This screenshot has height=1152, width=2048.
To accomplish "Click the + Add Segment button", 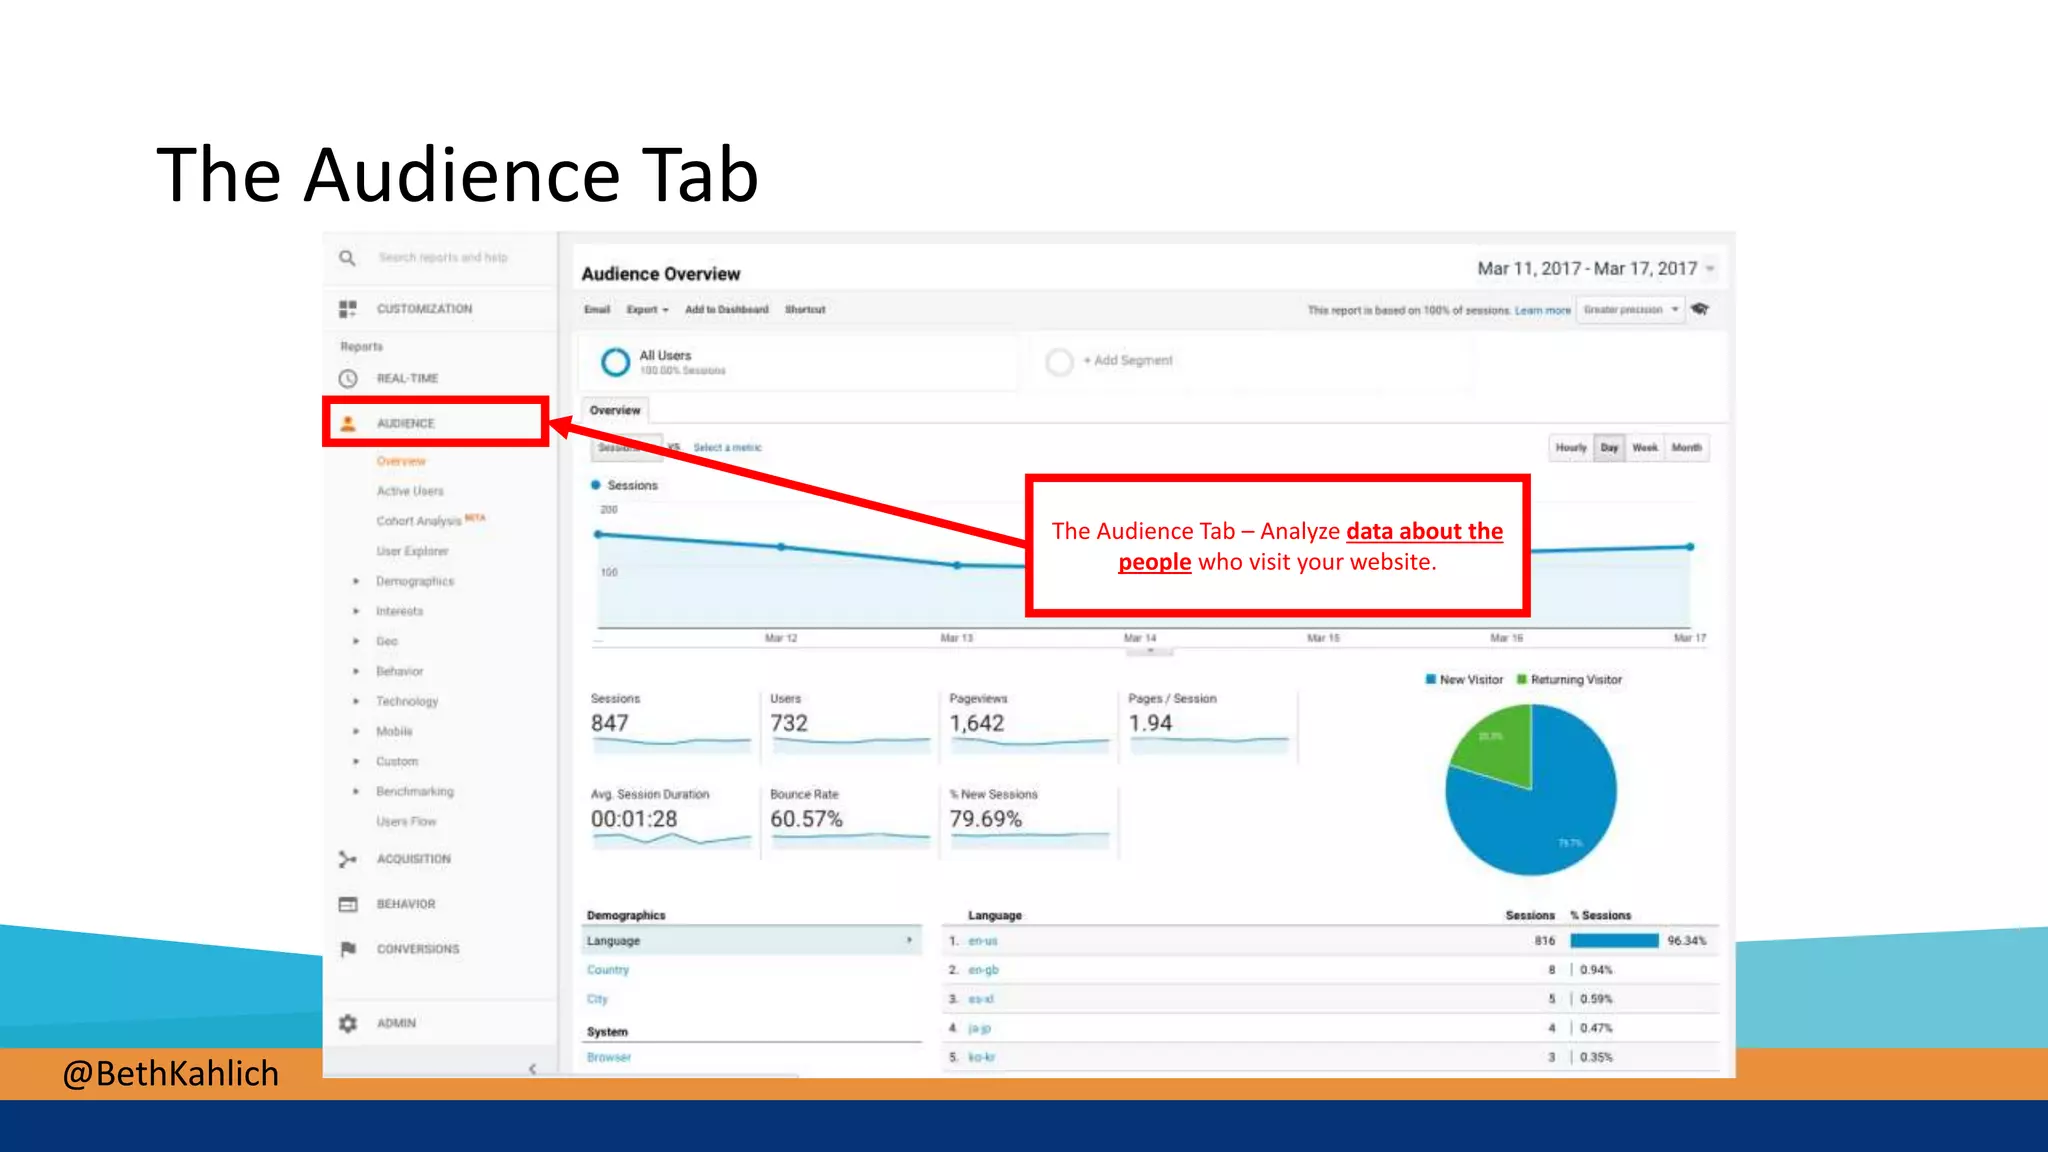I will point(1128,361).
